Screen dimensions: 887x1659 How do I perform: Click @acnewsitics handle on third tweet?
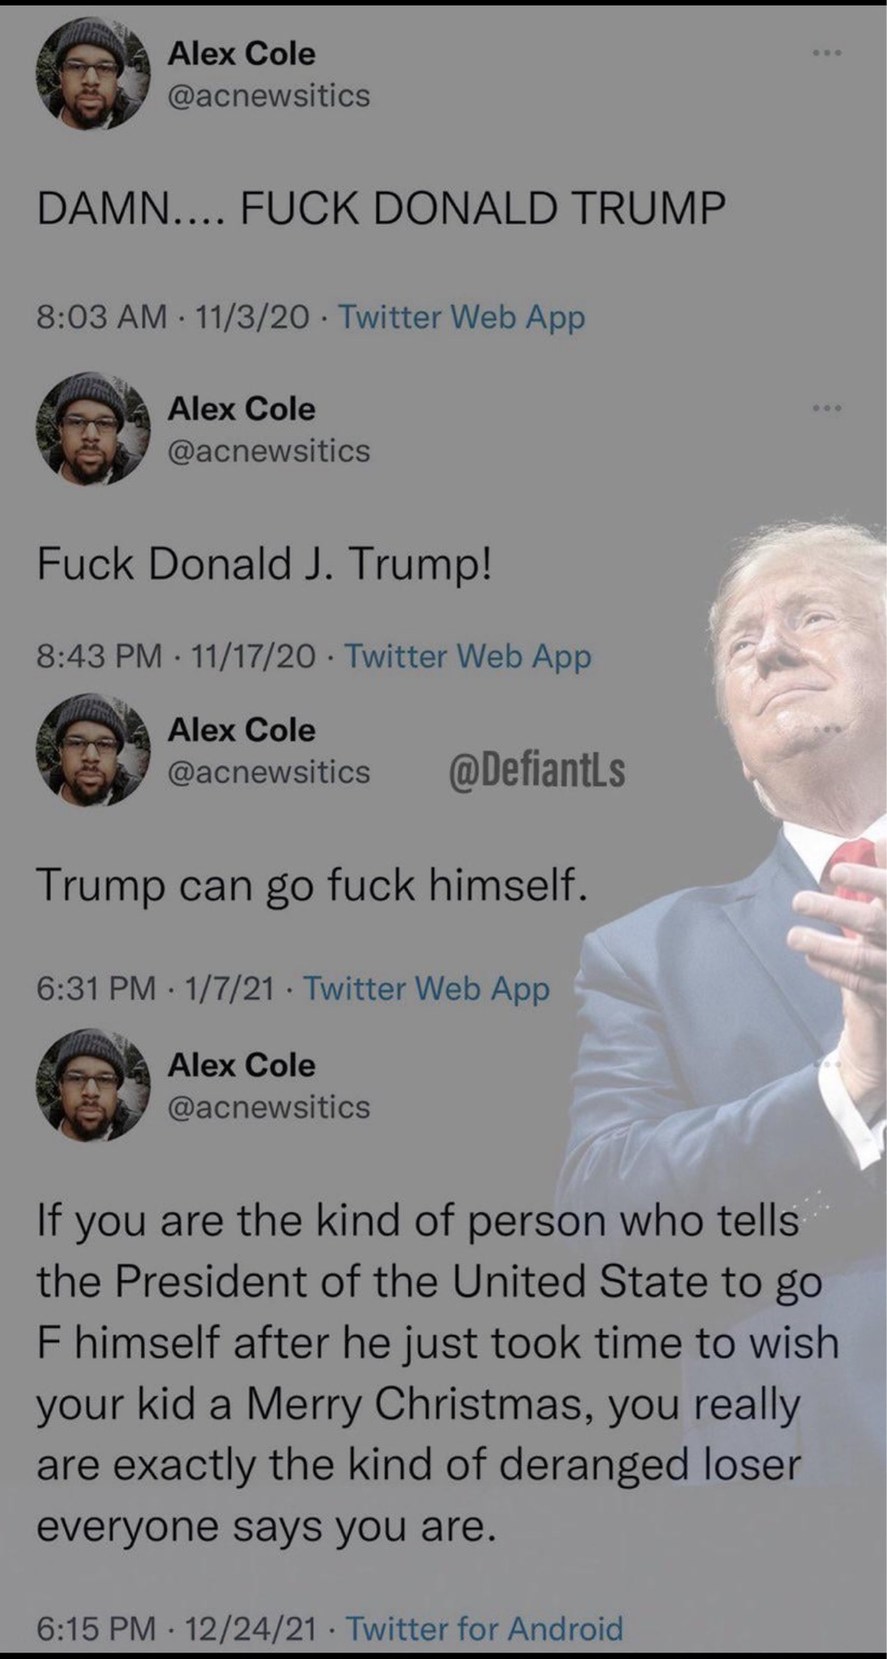[268, 772]
